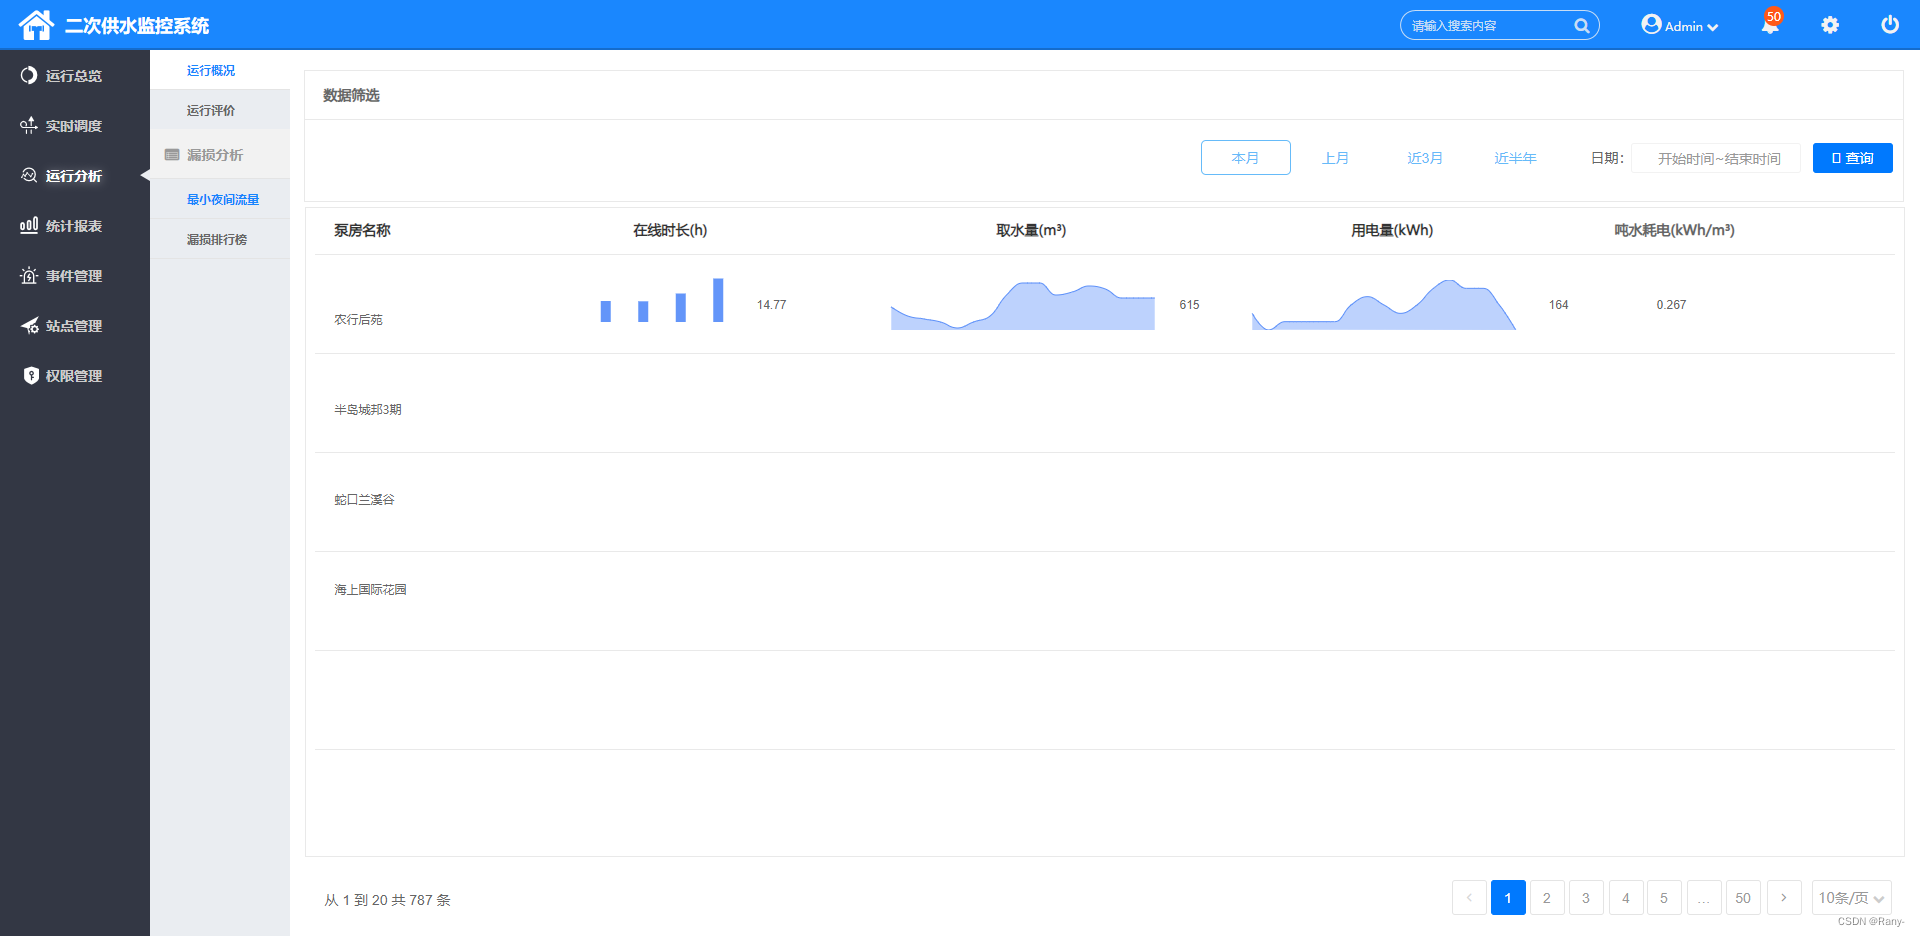Screen dimensions: 1920x936
Task: Filter by 本月 button
Action: point(1245,157)
